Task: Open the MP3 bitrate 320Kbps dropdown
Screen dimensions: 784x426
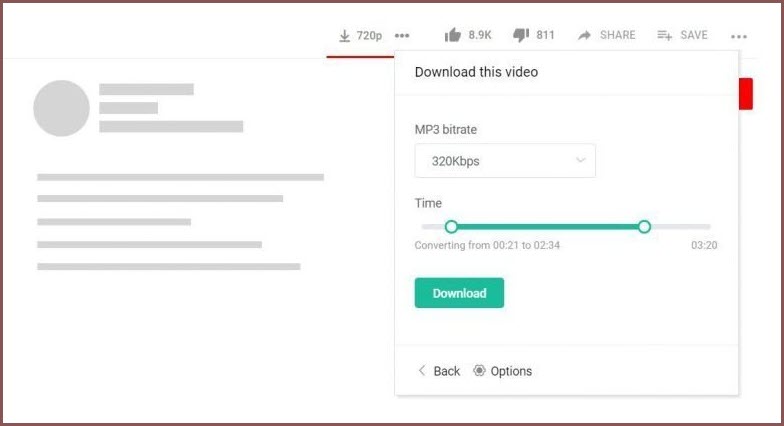Action: coord(505,161)
